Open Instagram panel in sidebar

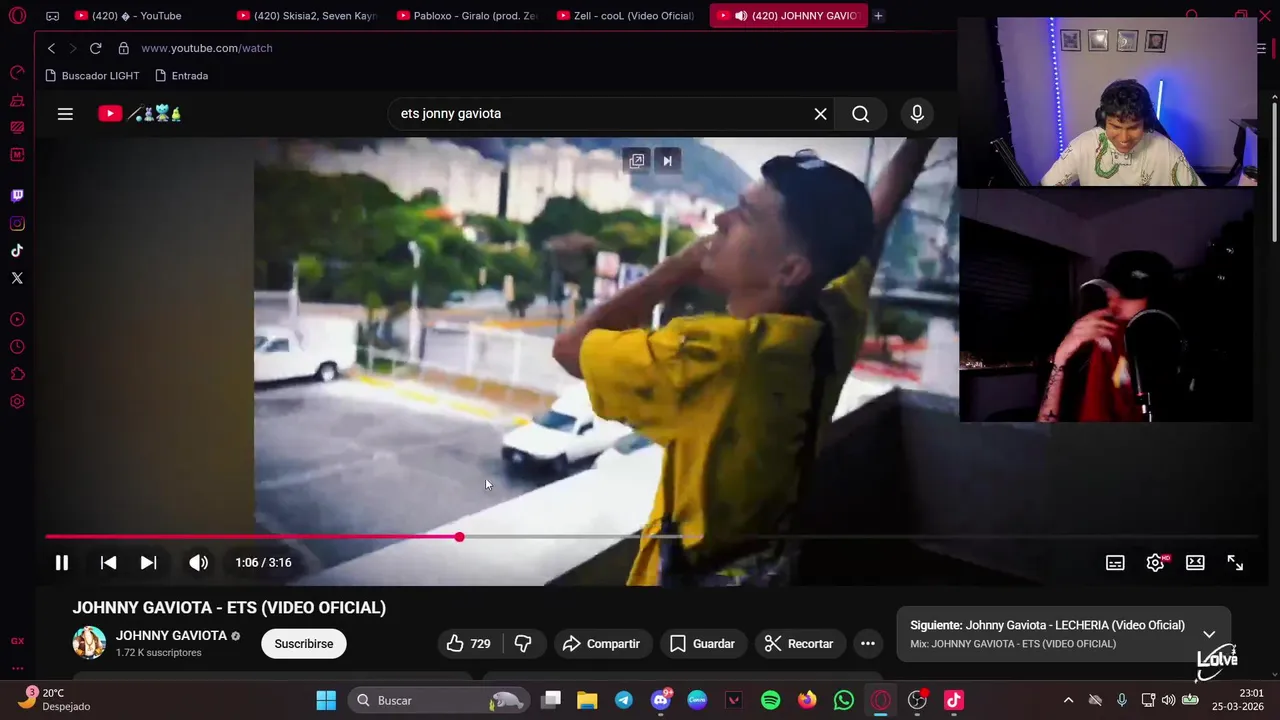17,224
